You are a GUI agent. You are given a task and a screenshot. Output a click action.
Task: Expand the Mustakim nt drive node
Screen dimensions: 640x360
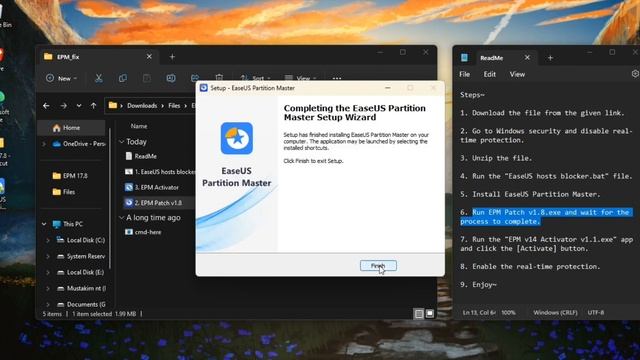48,288
